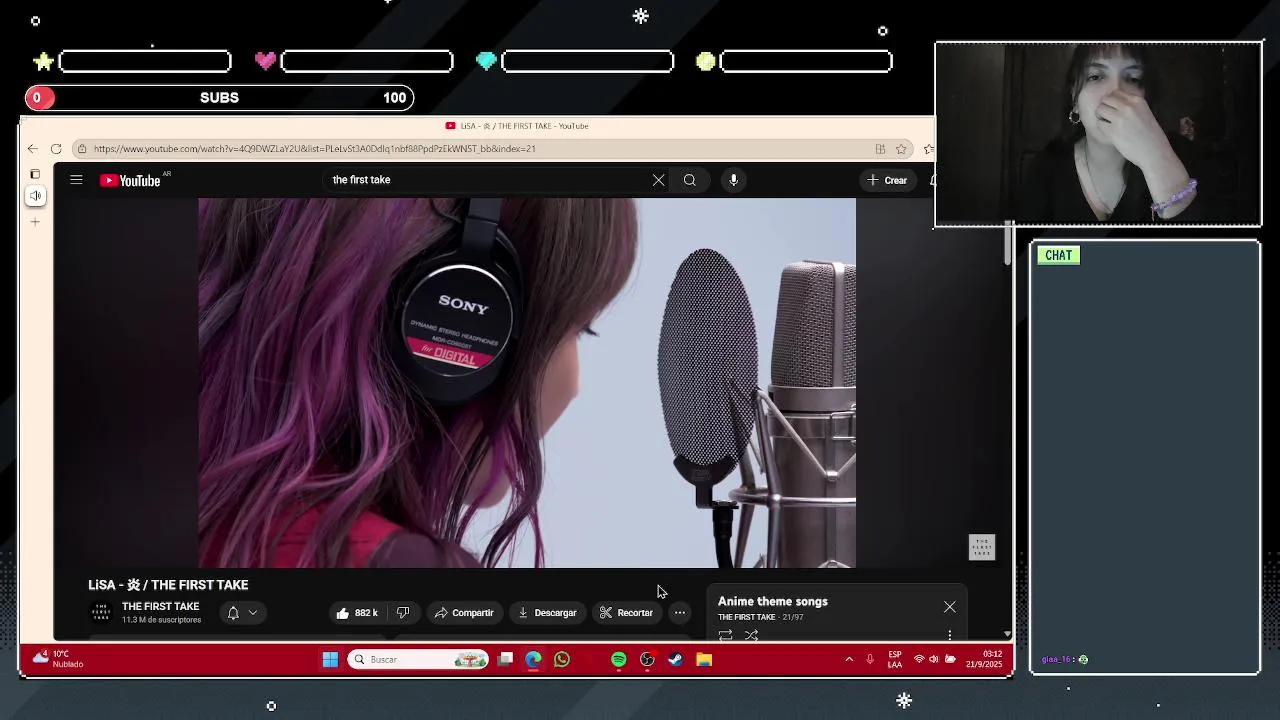Open the tab actions icon in browser sidebar
1280x720 pixels.
[x=35, y=174]
